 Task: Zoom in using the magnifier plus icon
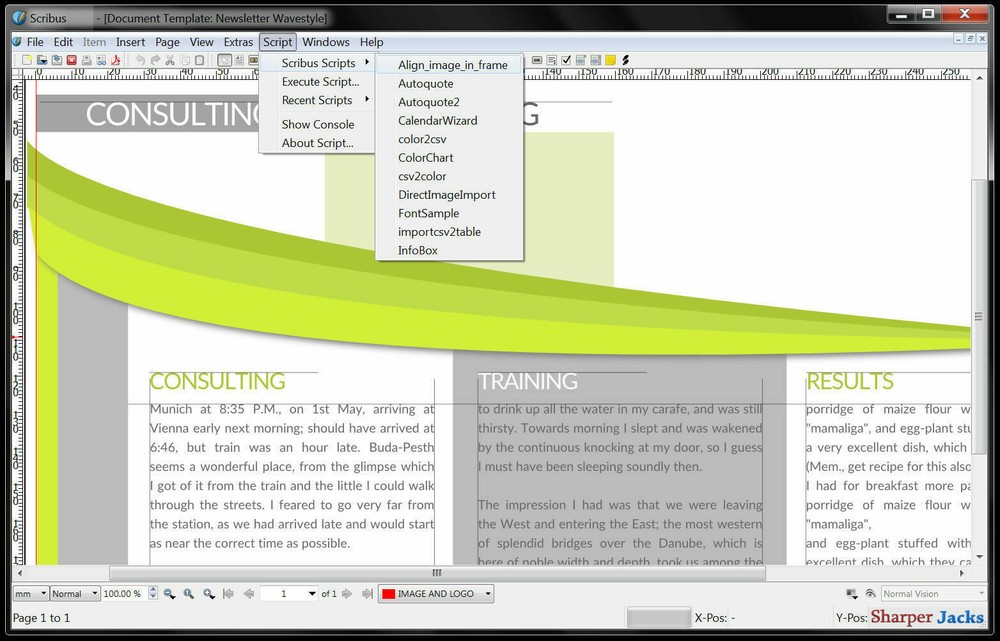[x=206, y=592]
